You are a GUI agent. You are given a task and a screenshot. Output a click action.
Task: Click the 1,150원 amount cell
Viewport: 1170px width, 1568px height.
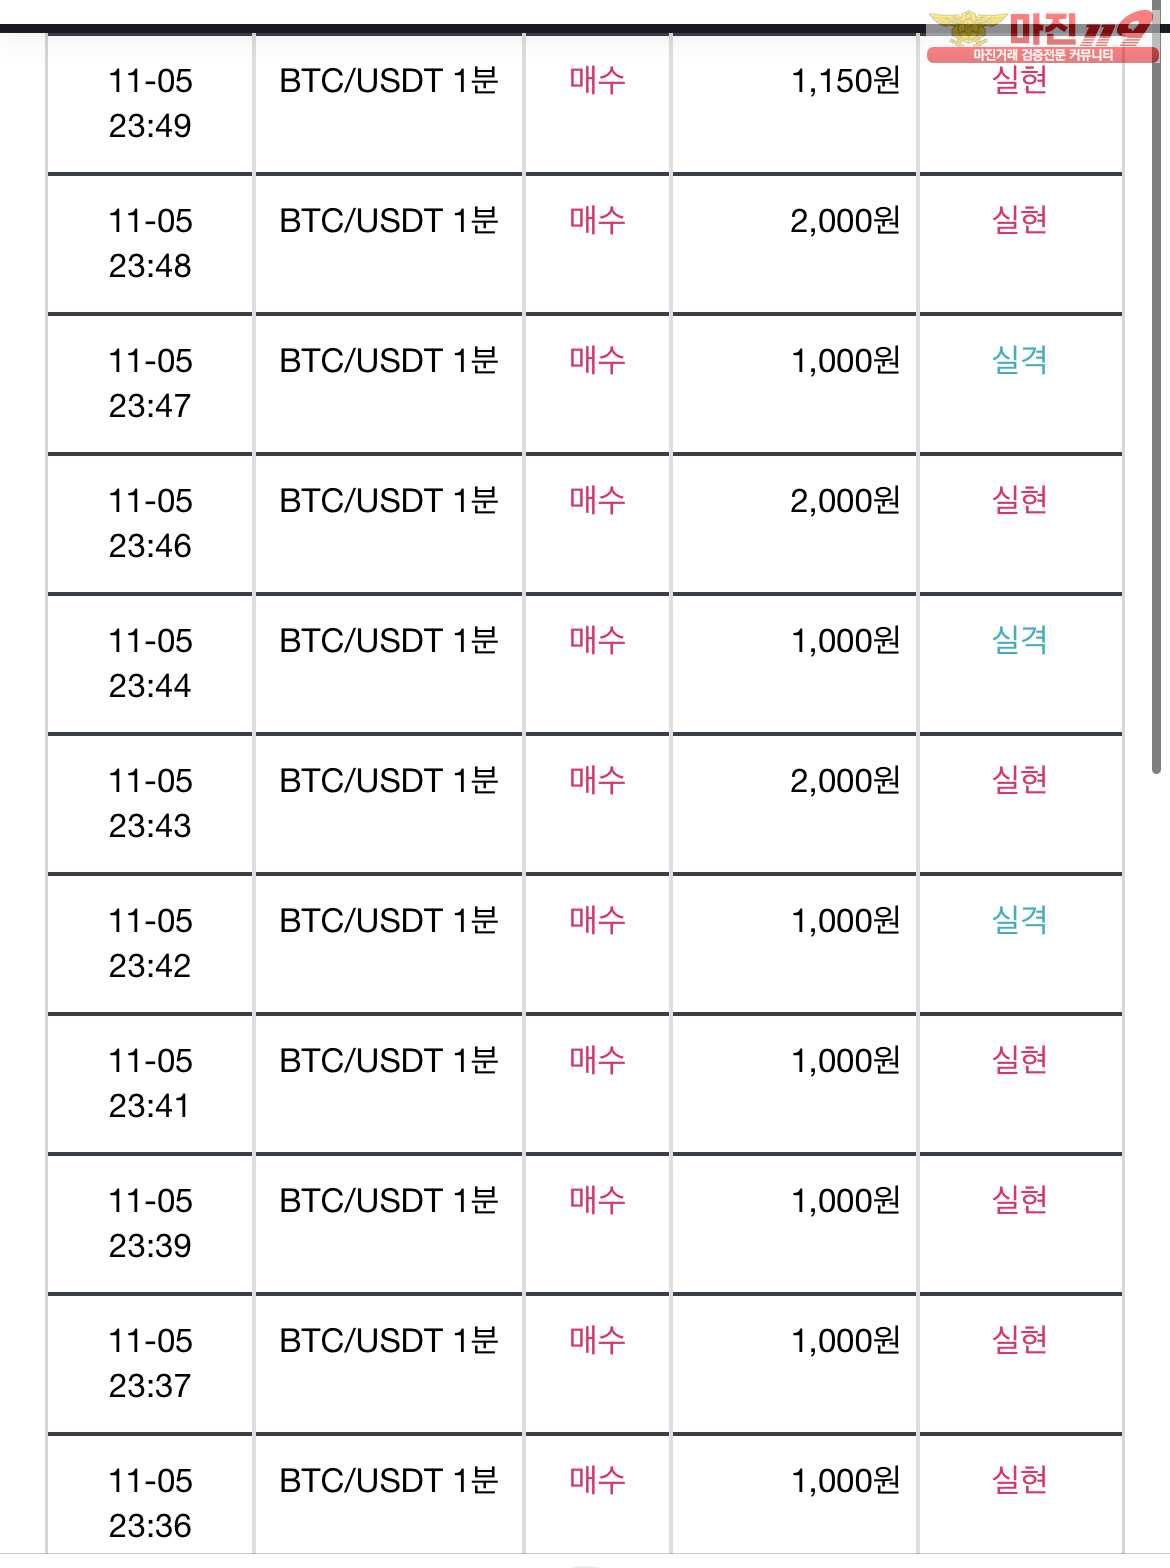pyautogui.click(x=845, y=81)
